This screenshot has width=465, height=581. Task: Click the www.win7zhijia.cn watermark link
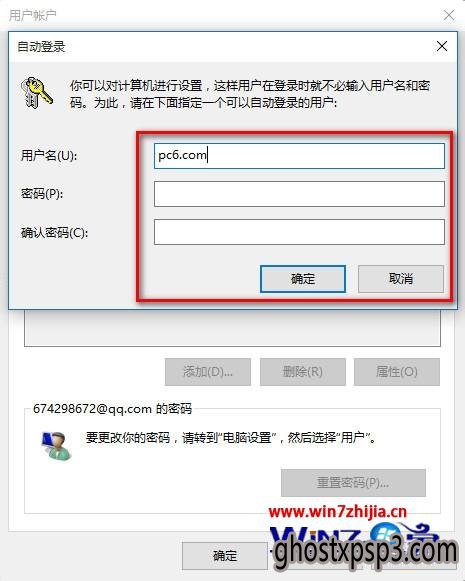(338, 512)
